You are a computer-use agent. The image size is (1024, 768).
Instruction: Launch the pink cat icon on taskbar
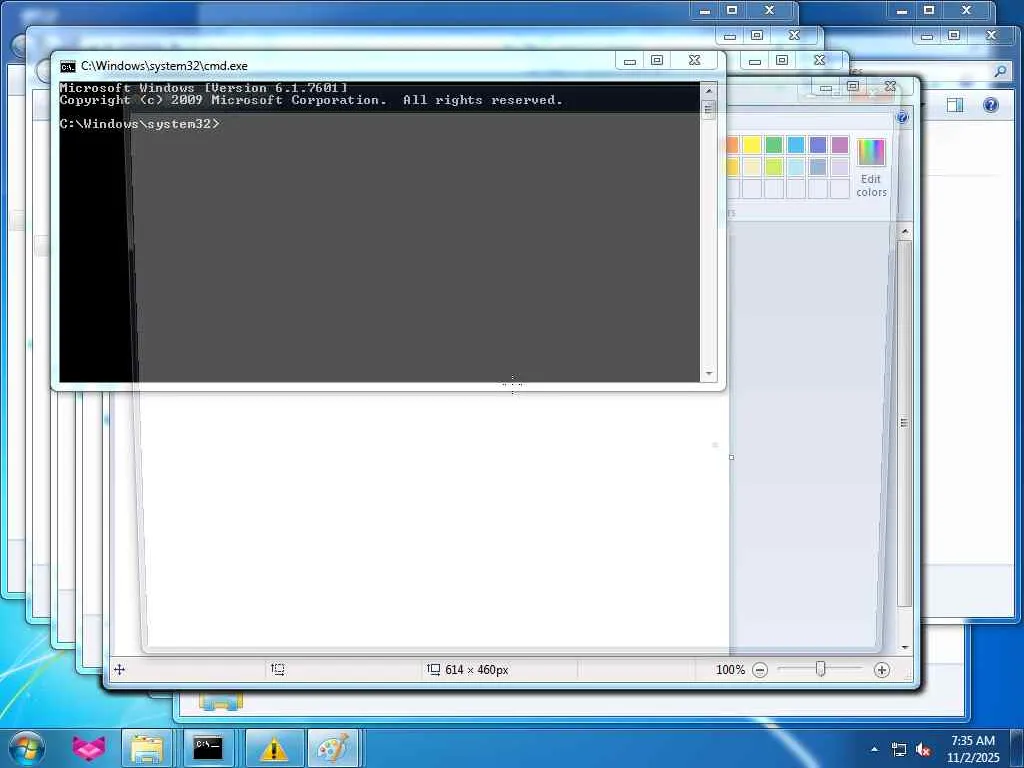click(89, 748)
